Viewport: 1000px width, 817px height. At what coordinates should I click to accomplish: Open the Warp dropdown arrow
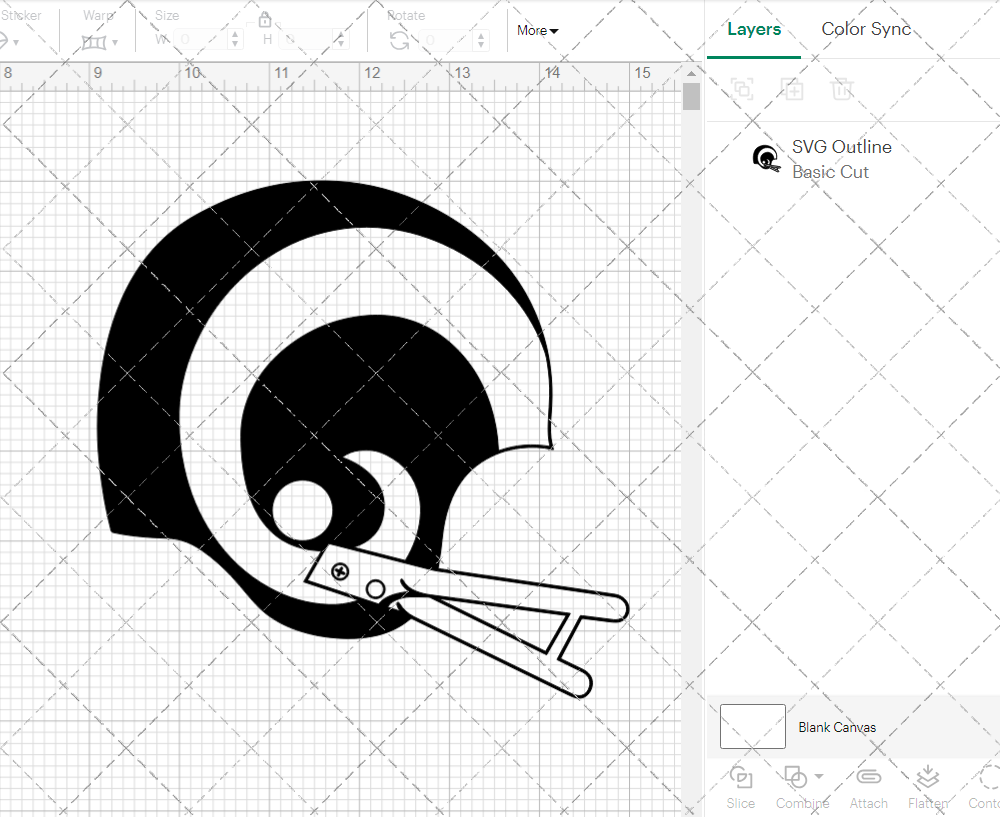[115, 43]
